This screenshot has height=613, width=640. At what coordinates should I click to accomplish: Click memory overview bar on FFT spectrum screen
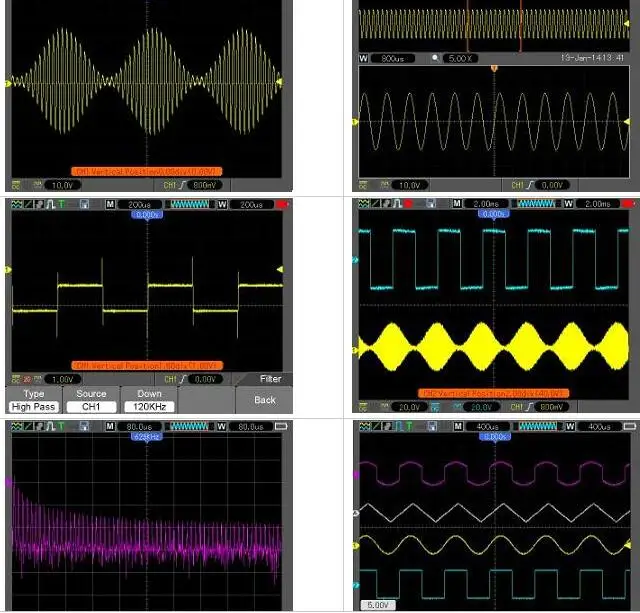tap(189, 426)
